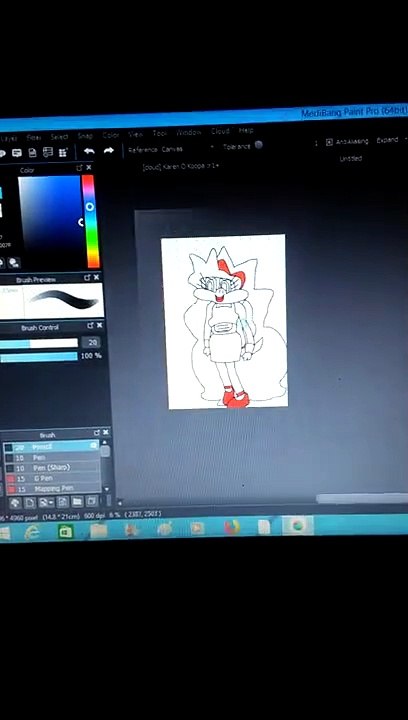
Task: Enable the Anti-aliasing checkbox
Action: pos(329,142)
